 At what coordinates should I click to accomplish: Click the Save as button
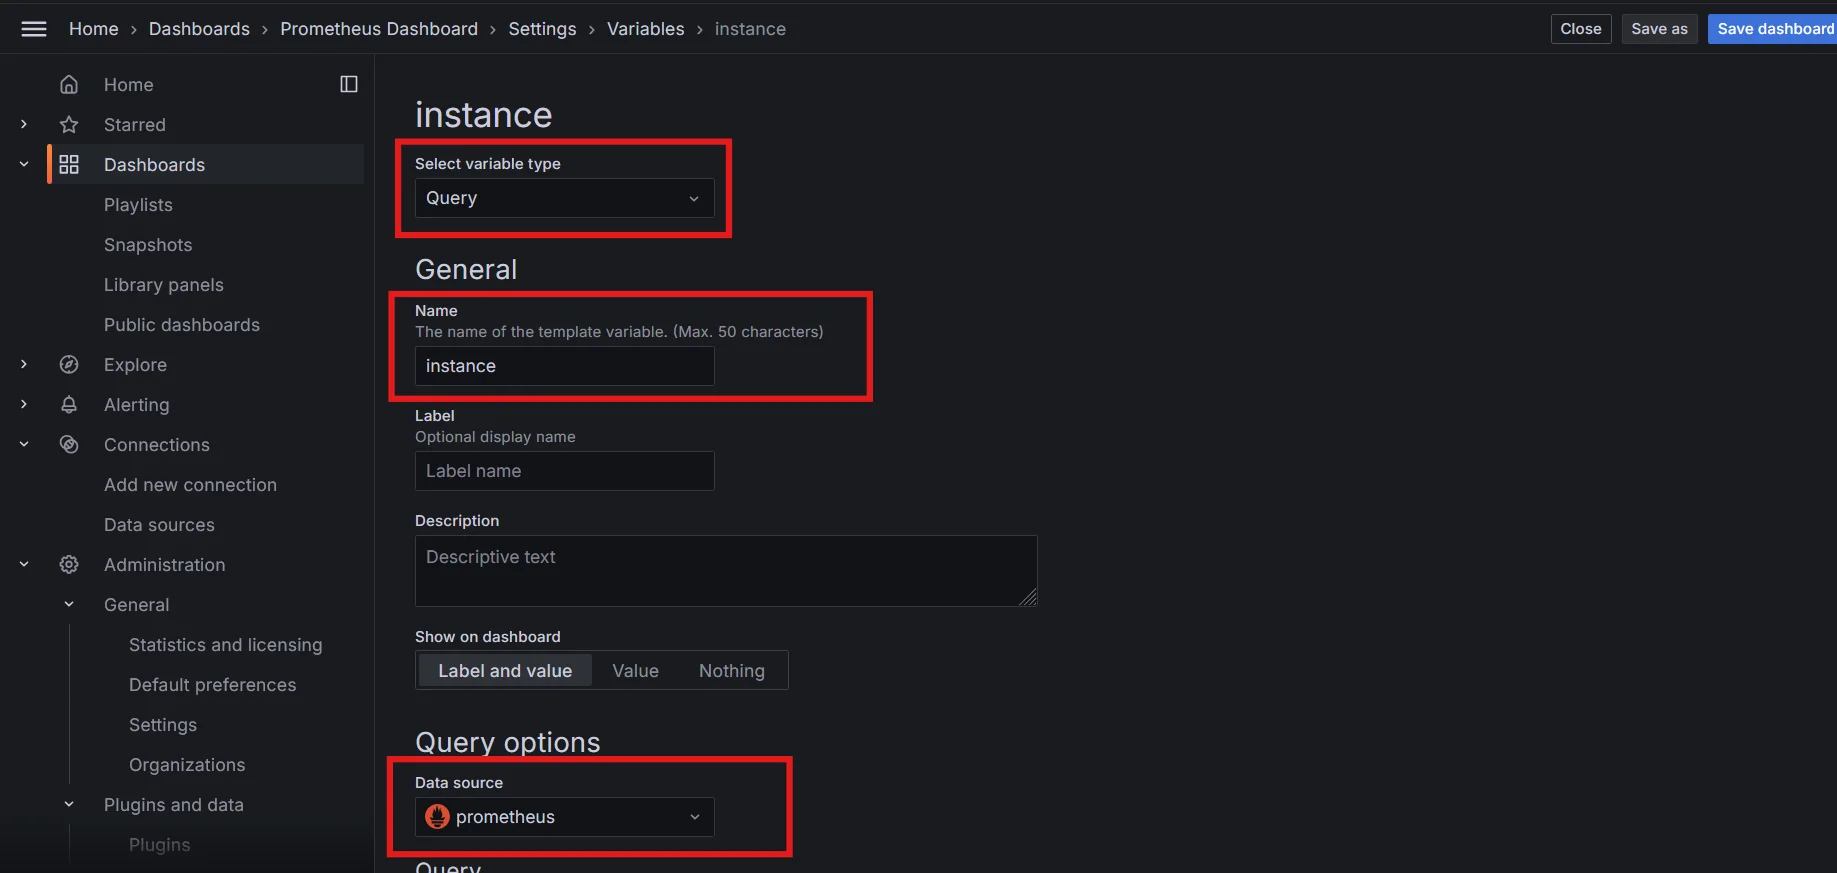[x=1659, y=29]
